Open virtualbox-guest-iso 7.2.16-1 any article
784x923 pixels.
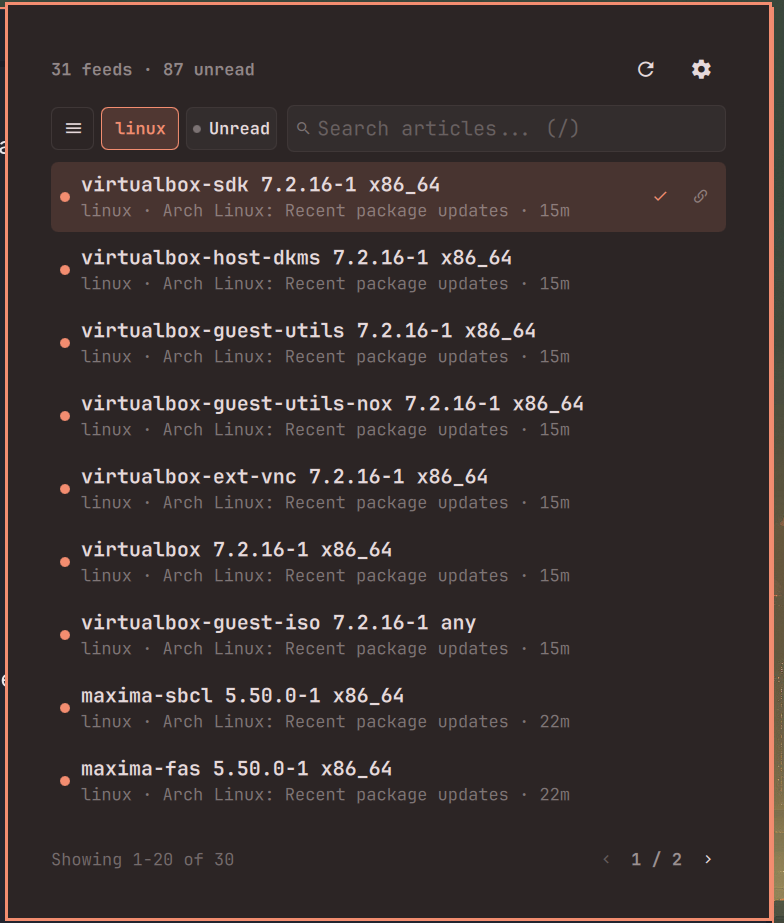click(x=388, y=635)
